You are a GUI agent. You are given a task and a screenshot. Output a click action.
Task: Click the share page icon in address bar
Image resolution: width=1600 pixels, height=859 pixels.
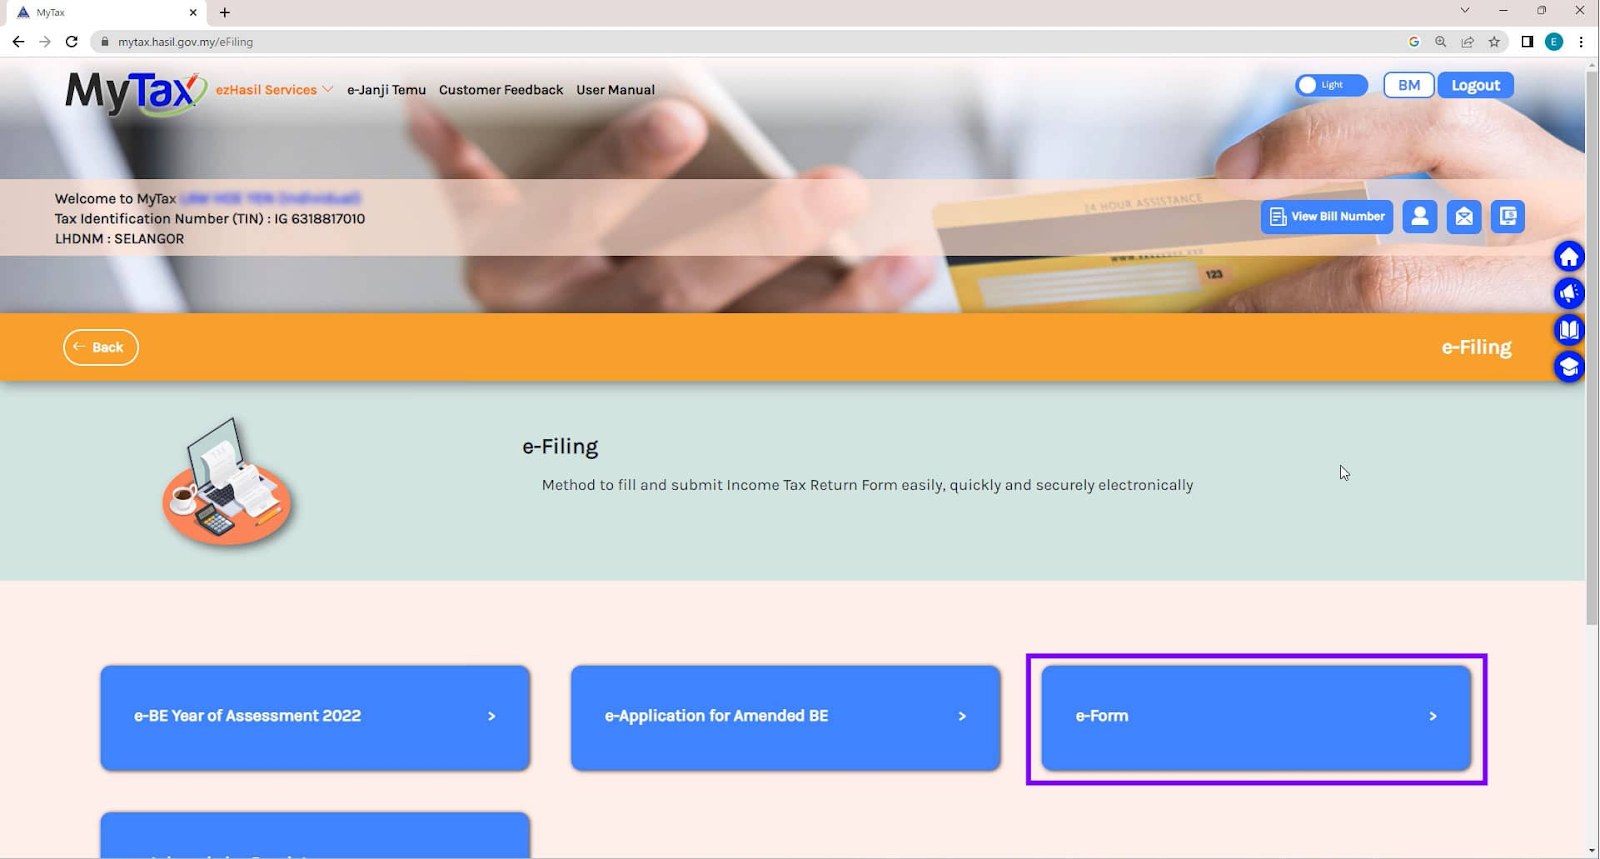tap(1467, 42)
